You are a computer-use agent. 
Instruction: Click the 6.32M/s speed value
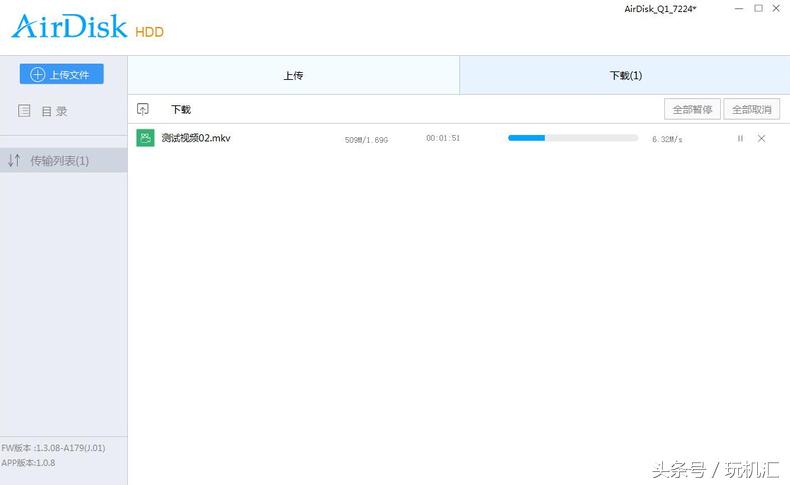[x=667, y=140]
